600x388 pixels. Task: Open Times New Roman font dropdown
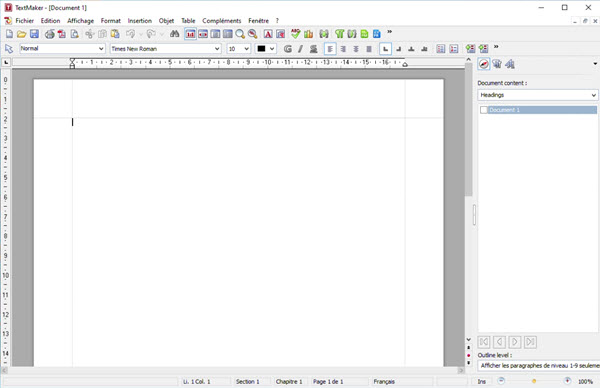166,49
